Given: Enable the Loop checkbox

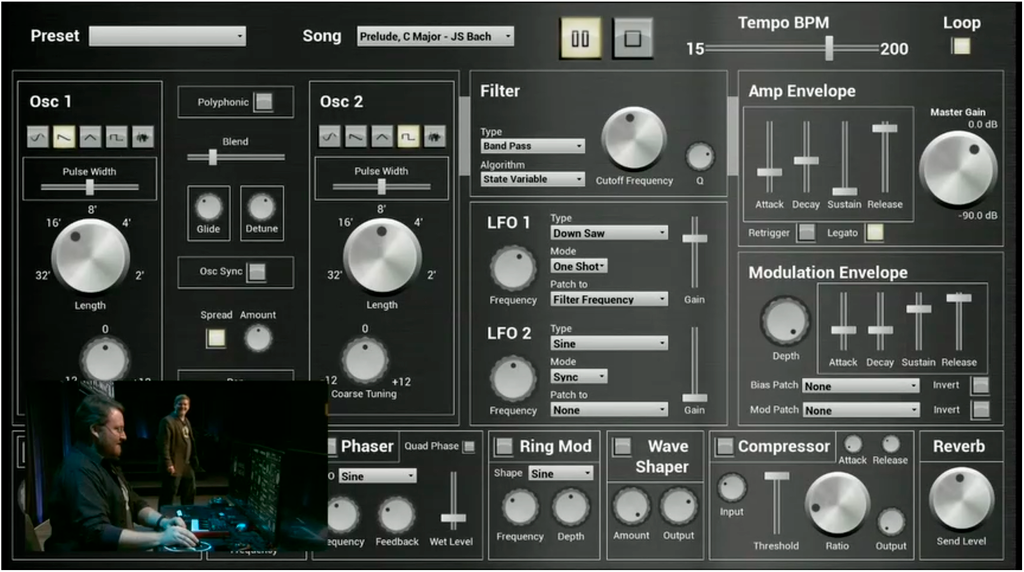Looking at the screenshot, I should click(961, 46).
